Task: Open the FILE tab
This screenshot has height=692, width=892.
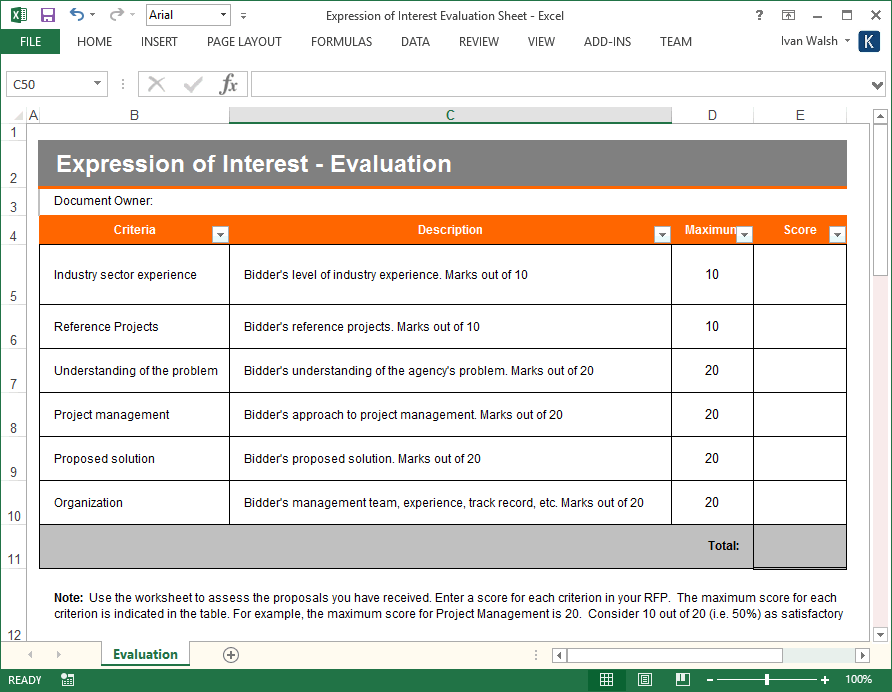Action: [30, 42]
